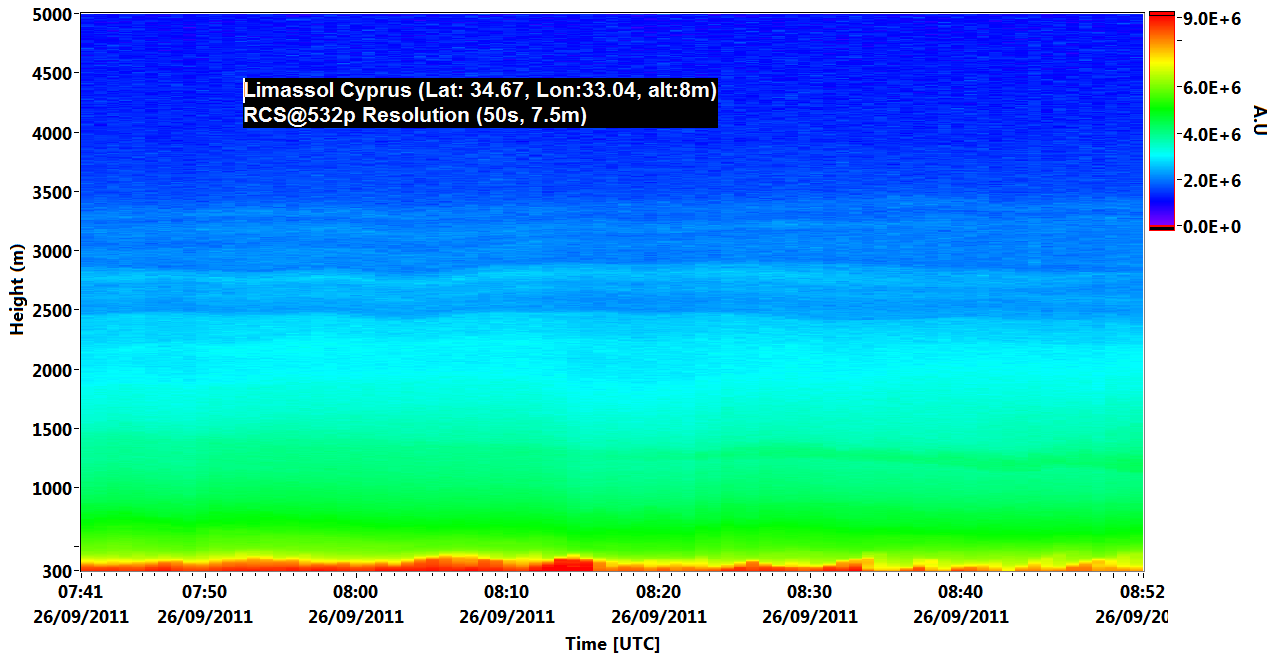Click the 6.0E+6 colorbar scale label

tap(1213, 88)
